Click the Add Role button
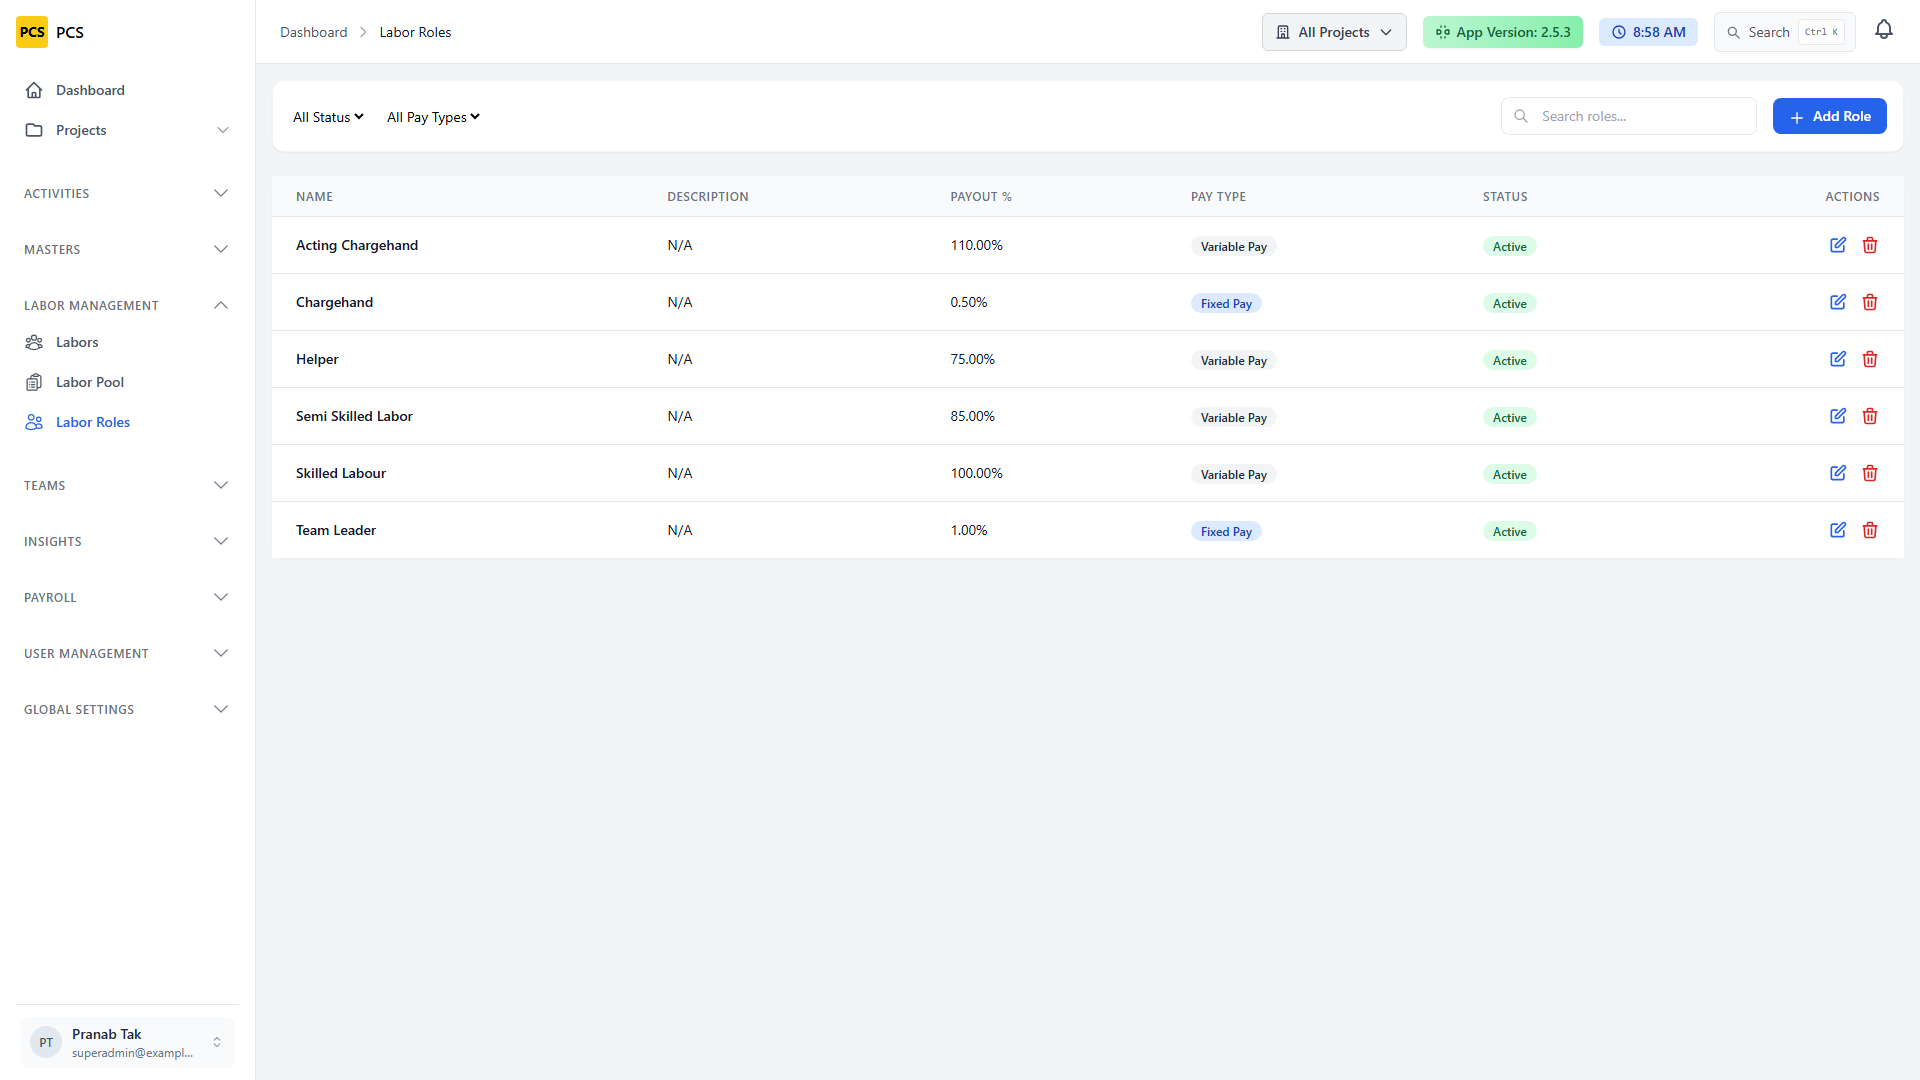The width and height of the screenshot is (1920, 1080). click(1829, 116)
